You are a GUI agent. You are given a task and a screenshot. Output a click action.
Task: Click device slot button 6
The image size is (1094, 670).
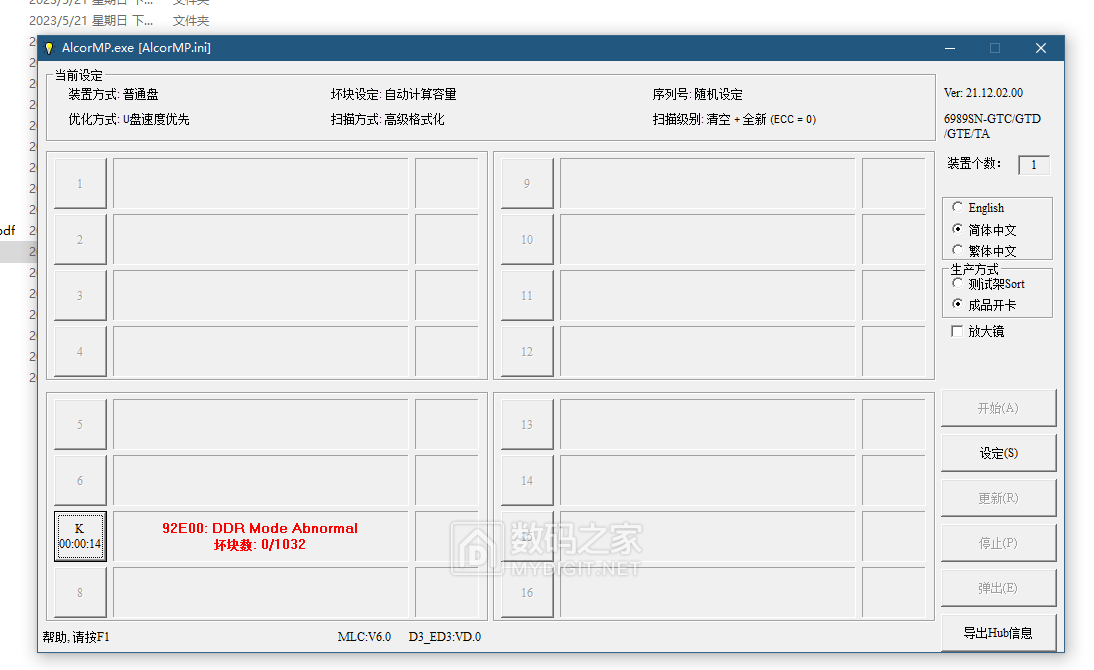[80, 480]
